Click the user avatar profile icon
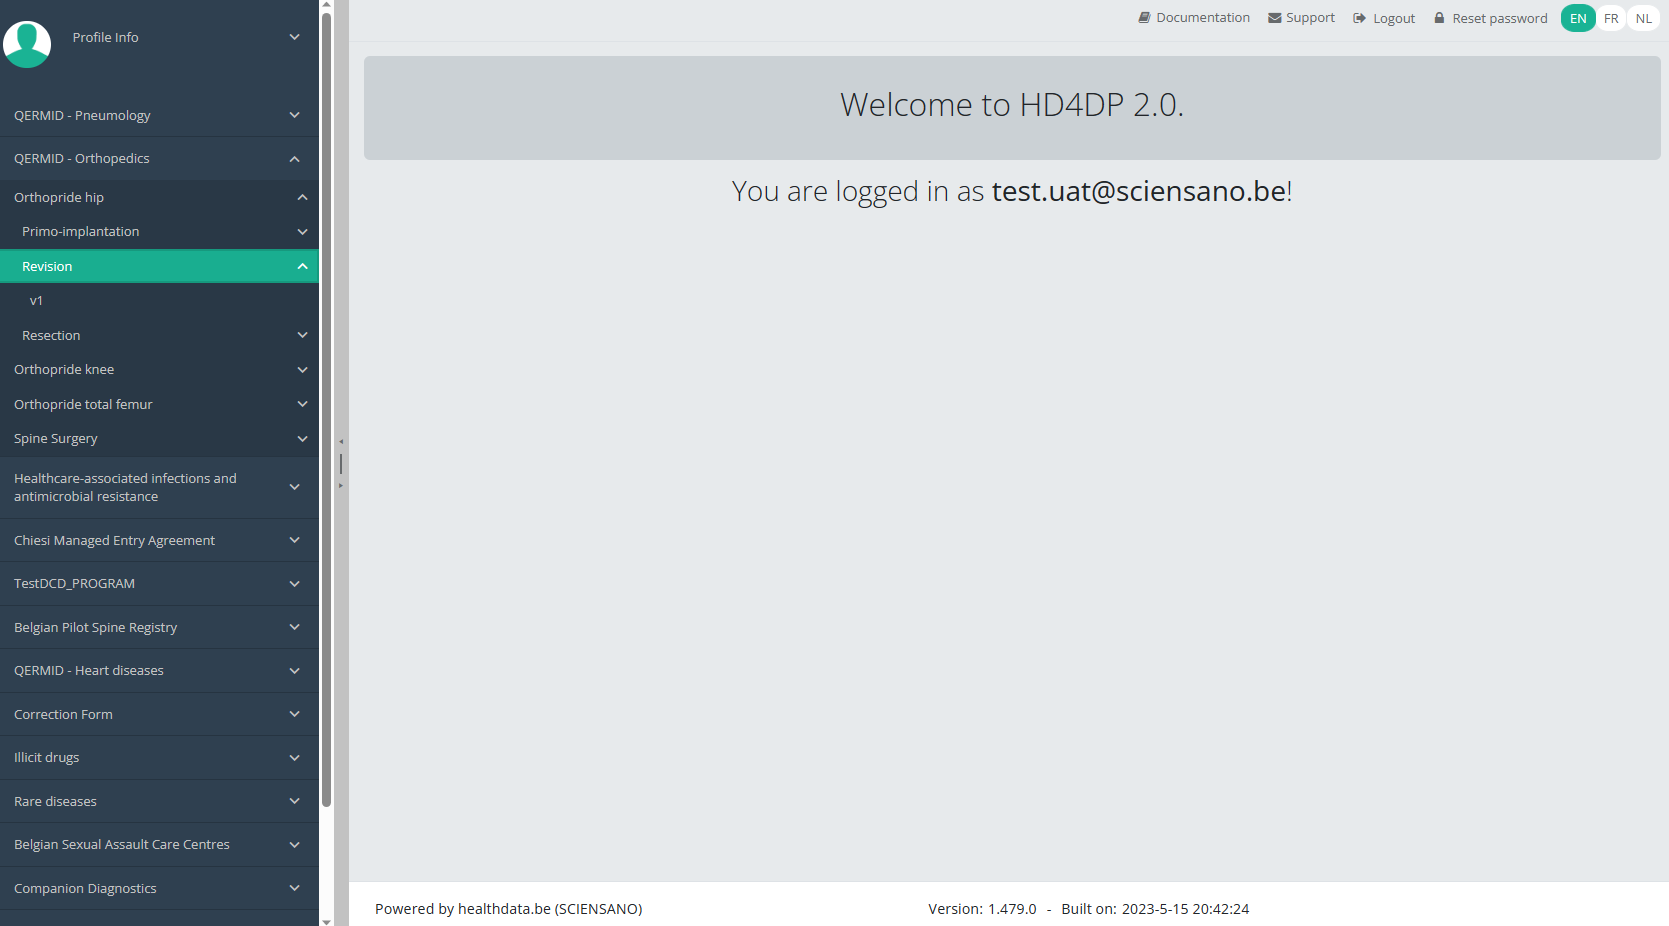 pyautogui.click(x=27, y=44)
